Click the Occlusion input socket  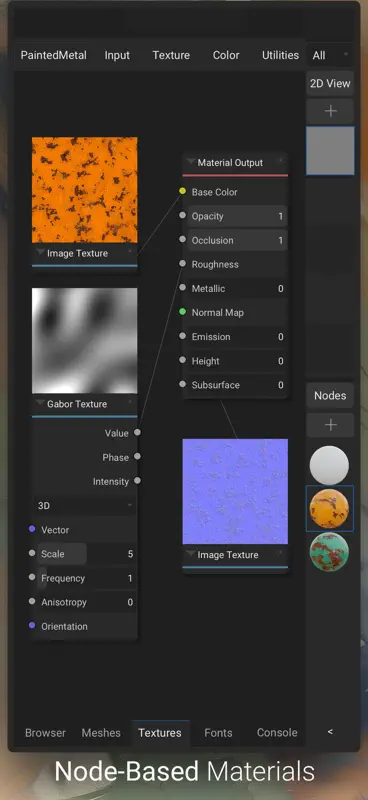point(183,239)
